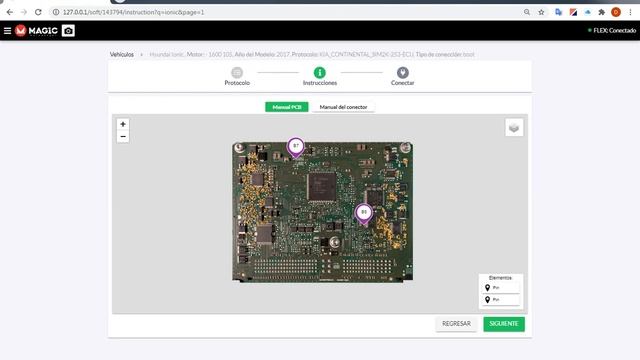Click the blue cloud extension icon
The height and width of the screenshot is (360, 640).
587,12
